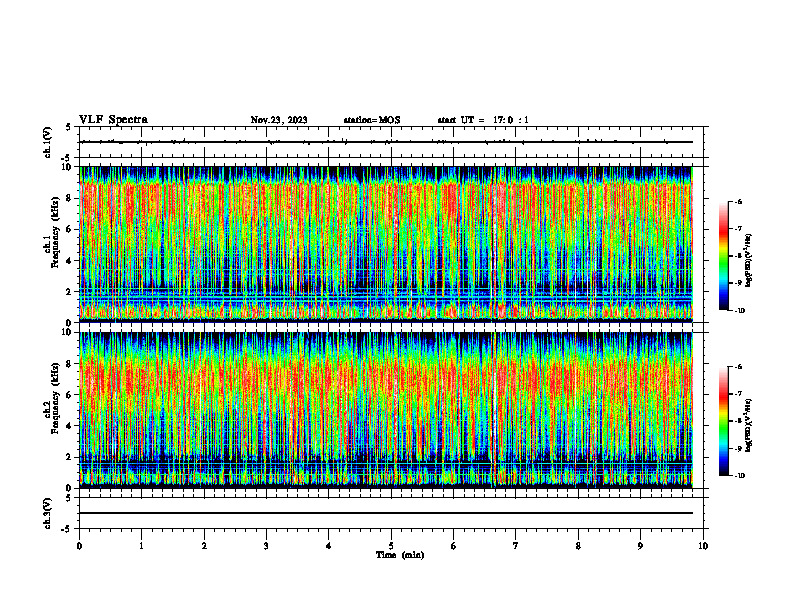This screenshot has height=612, width=792.
Task: Click the "10" tick at time axis end
Action: click(x=703, y=546)
